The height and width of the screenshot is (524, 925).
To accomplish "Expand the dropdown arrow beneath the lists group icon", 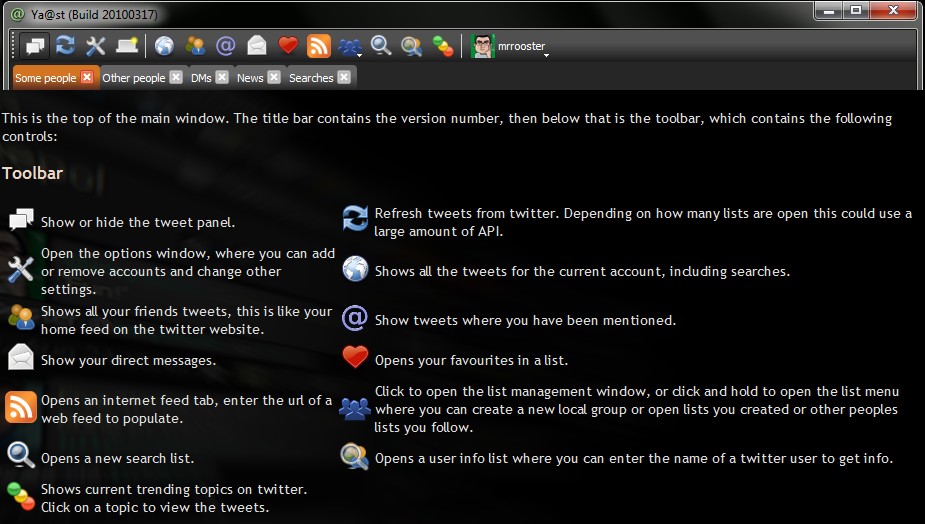I will [359, 55].
